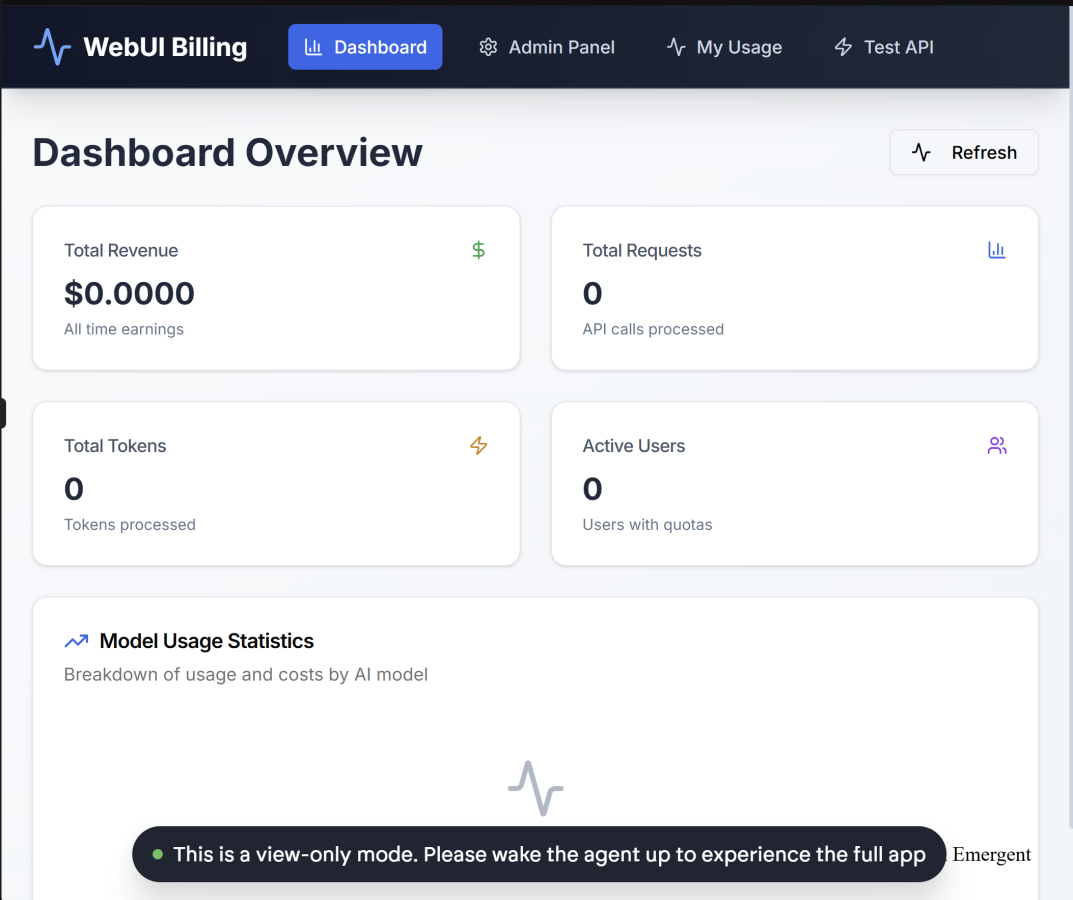
Task: Click the view-only mode notification banner
Action: pyautogui.click(x=548, y=854)
